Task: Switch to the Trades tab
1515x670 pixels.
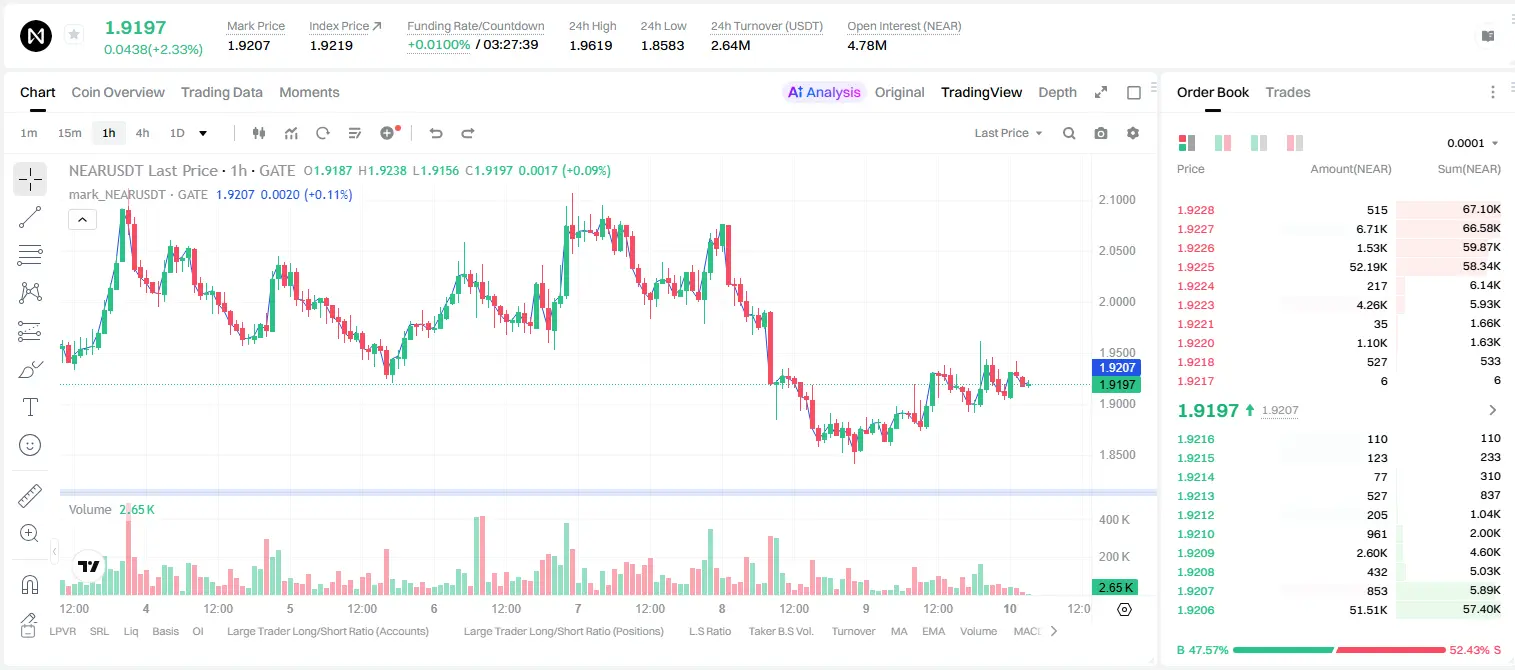Action: pos(1288,92)
